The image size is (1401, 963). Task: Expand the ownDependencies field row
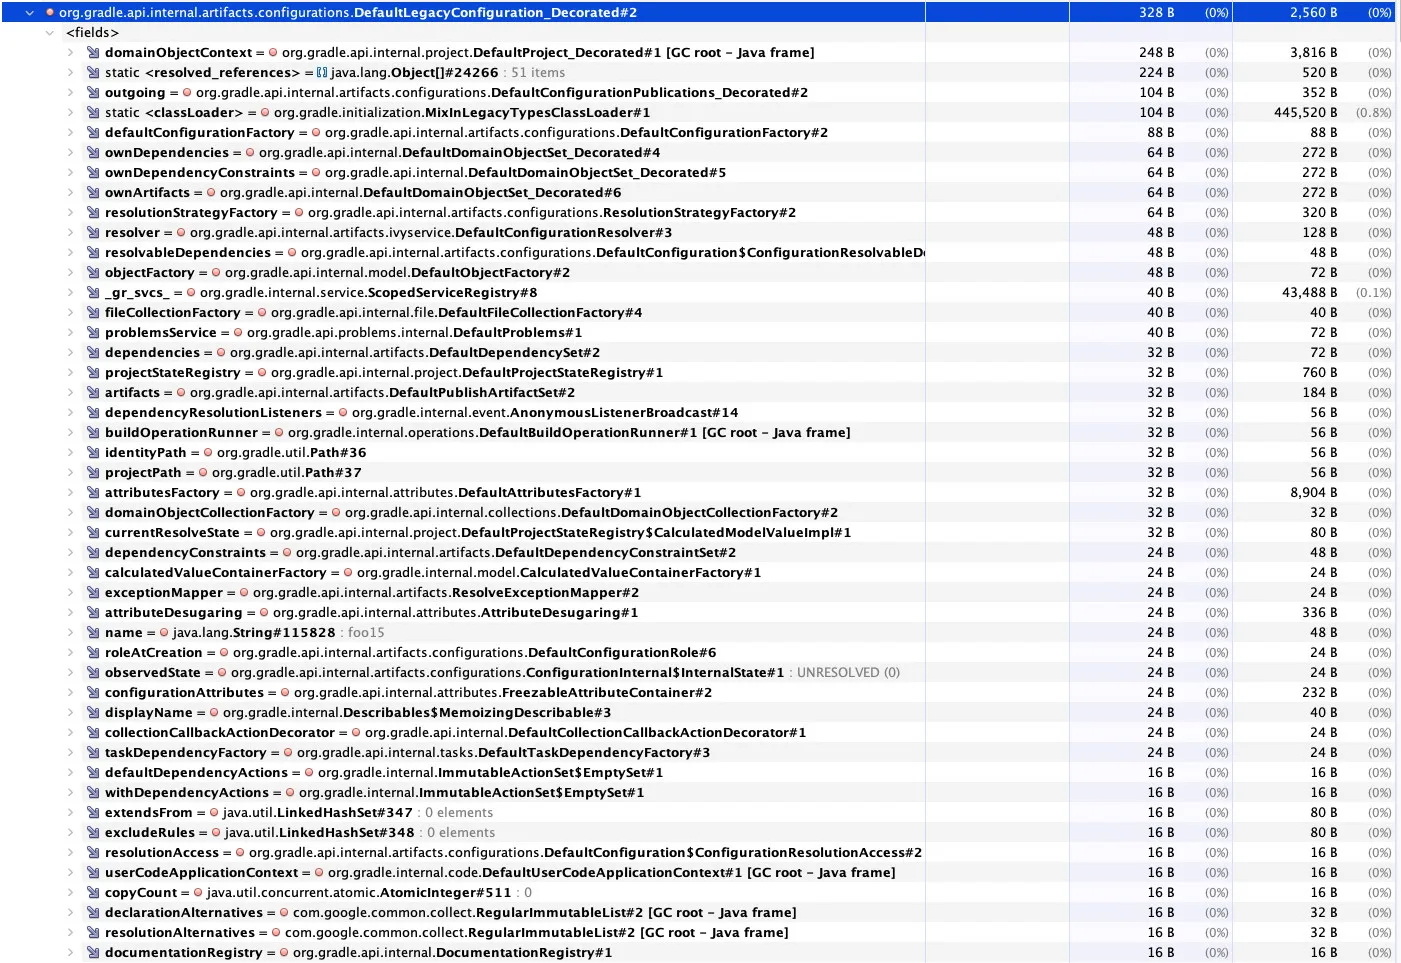pyautogui.click(x=70, y=153)
